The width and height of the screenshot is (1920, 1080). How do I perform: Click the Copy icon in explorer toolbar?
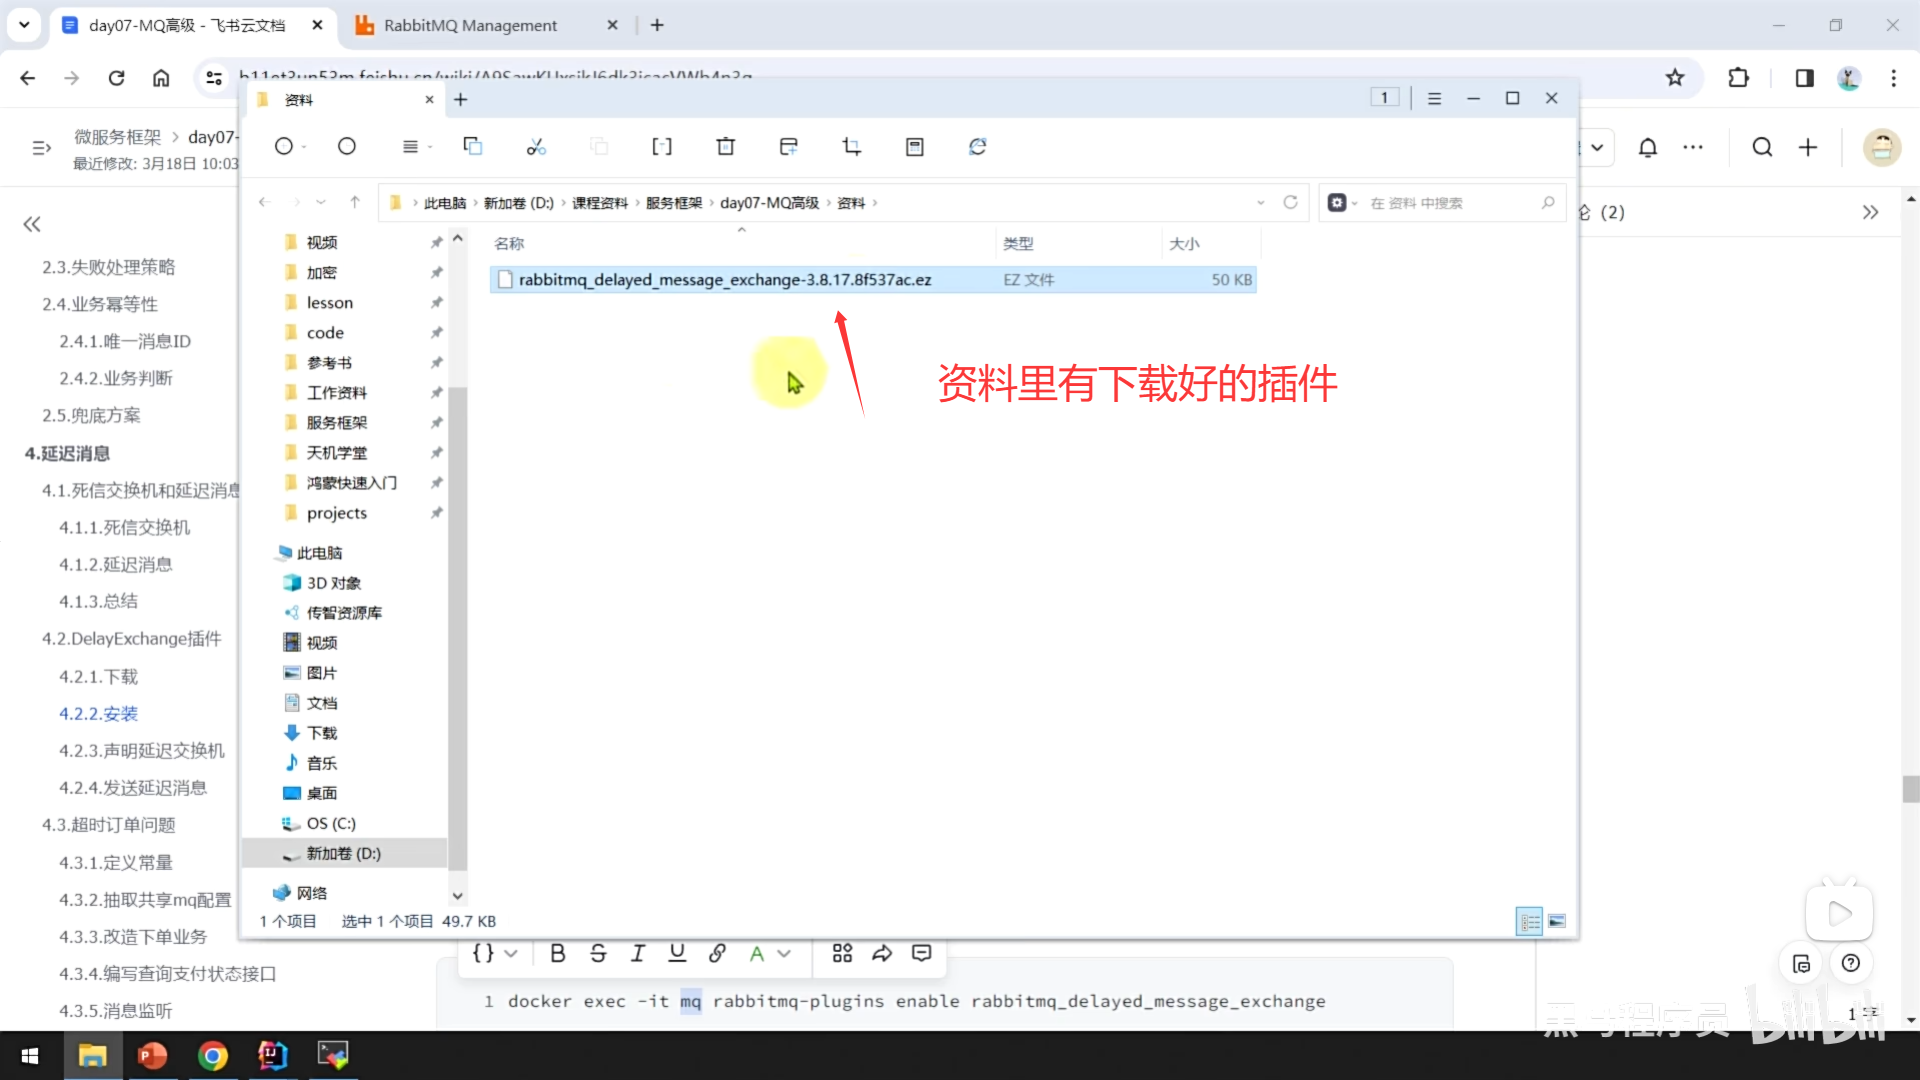pyautogui.click(x=472, y=146)
